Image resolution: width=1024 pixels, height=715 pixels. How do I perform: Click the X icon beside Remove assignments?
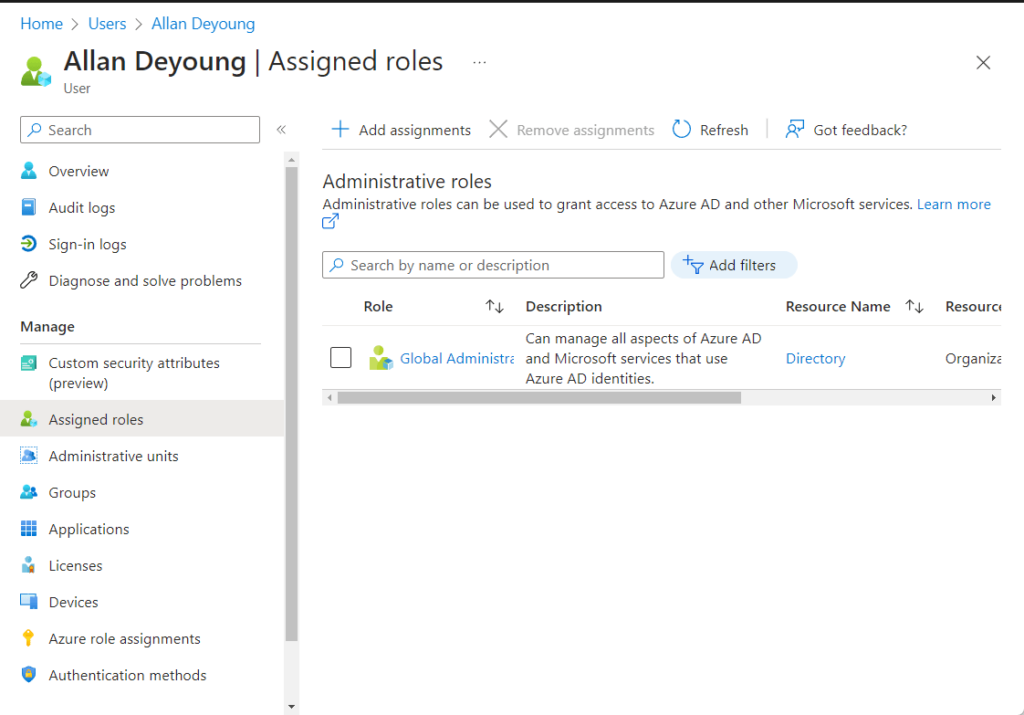498,129
